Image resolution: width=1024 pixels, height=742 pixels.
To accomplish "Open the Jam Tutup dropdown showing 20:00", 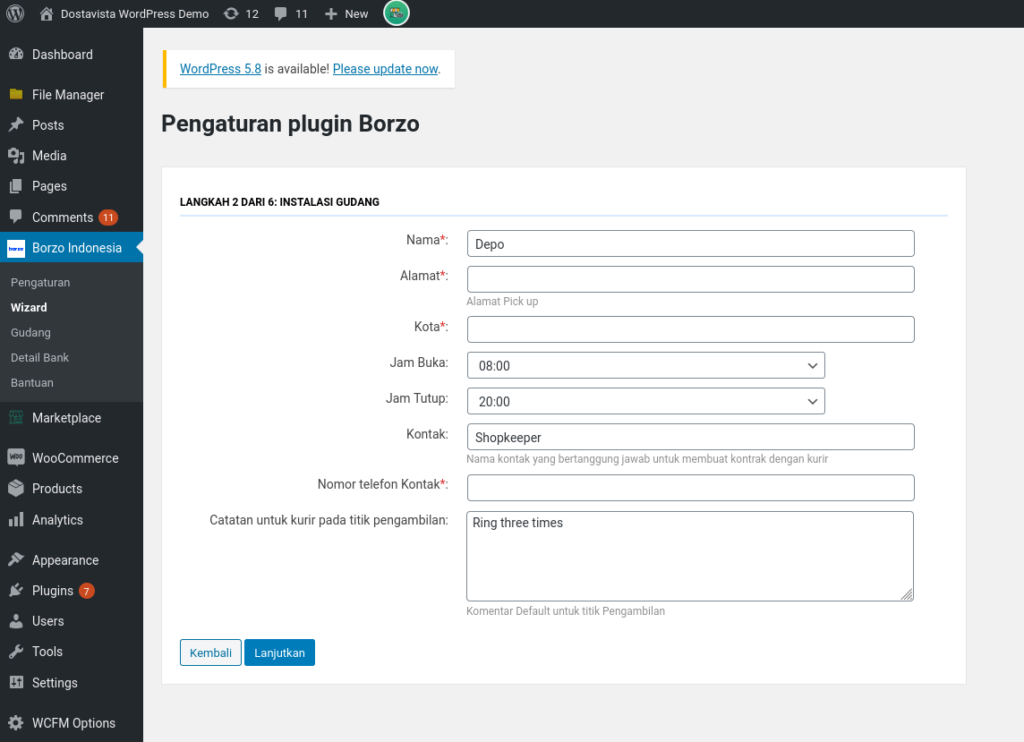I will (646, 401).
